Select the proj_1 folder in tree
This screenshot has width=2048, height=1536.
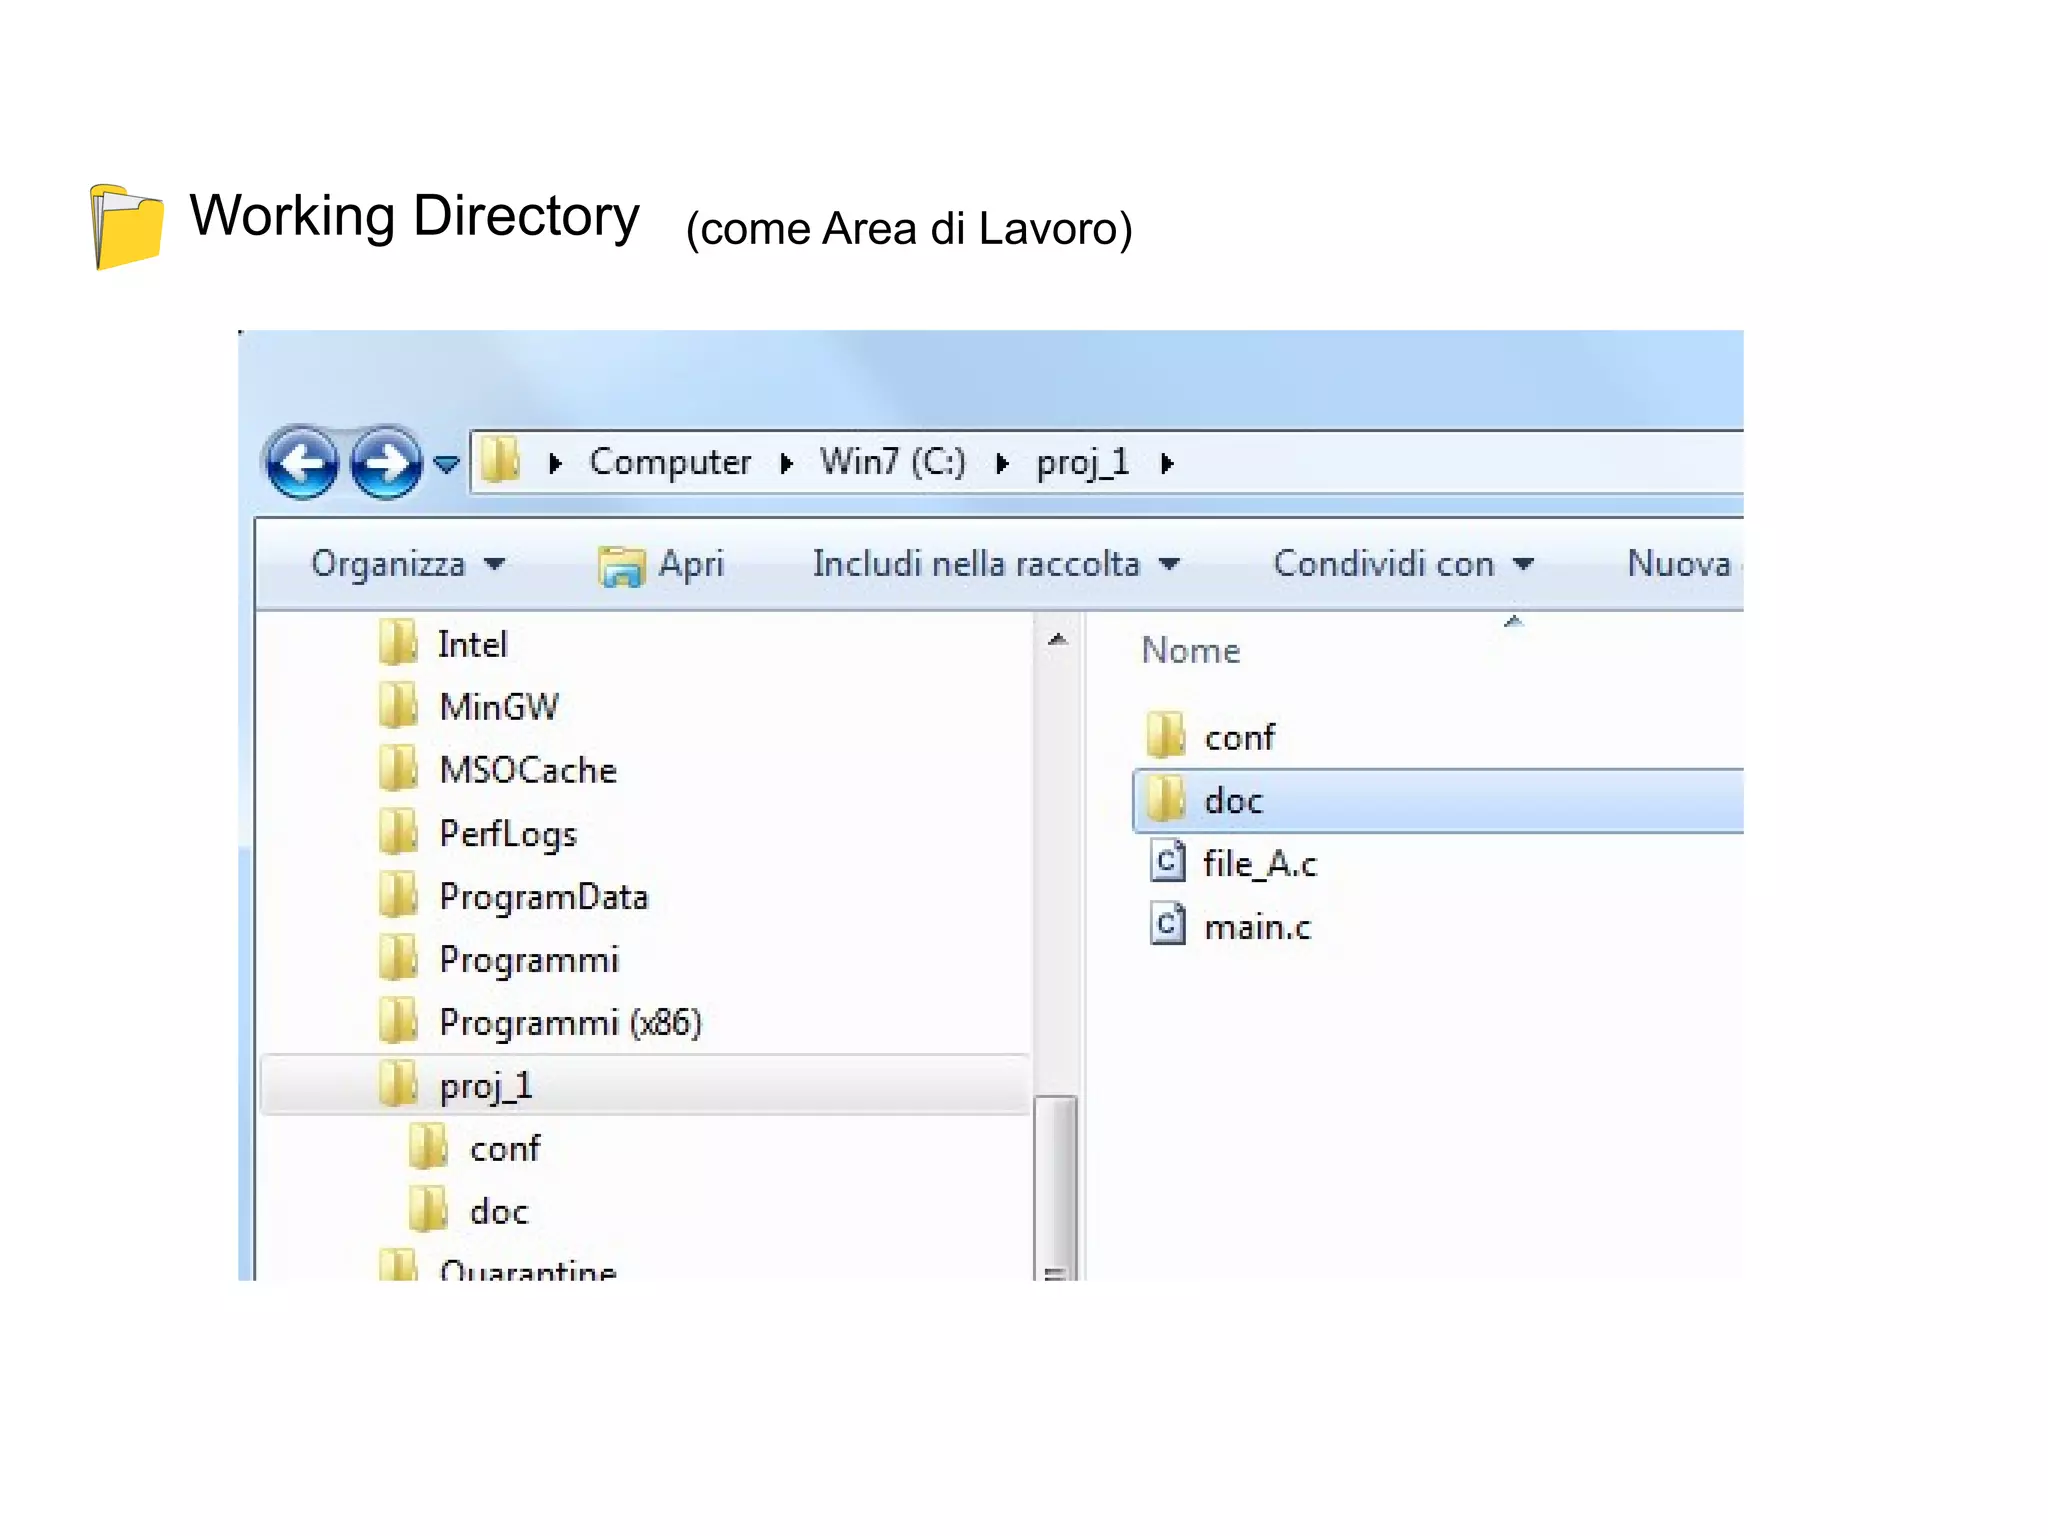[x=646, y=1086]
